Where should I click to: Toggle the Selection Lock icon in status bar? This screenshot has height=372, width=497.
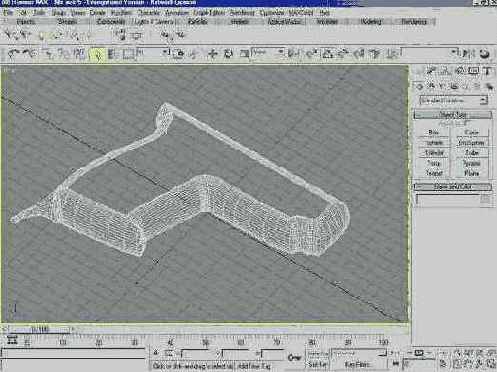coord(156,353)
